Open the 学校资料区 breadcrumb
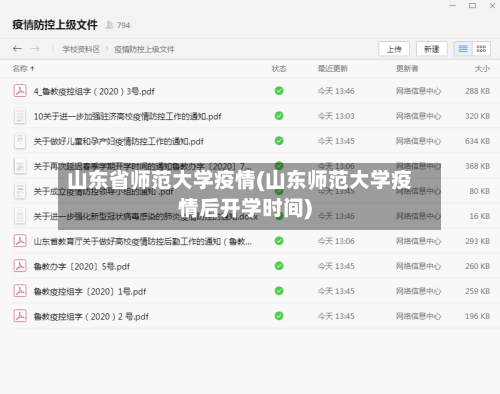This screenshot has height=394, width=500. pos(81,49)
